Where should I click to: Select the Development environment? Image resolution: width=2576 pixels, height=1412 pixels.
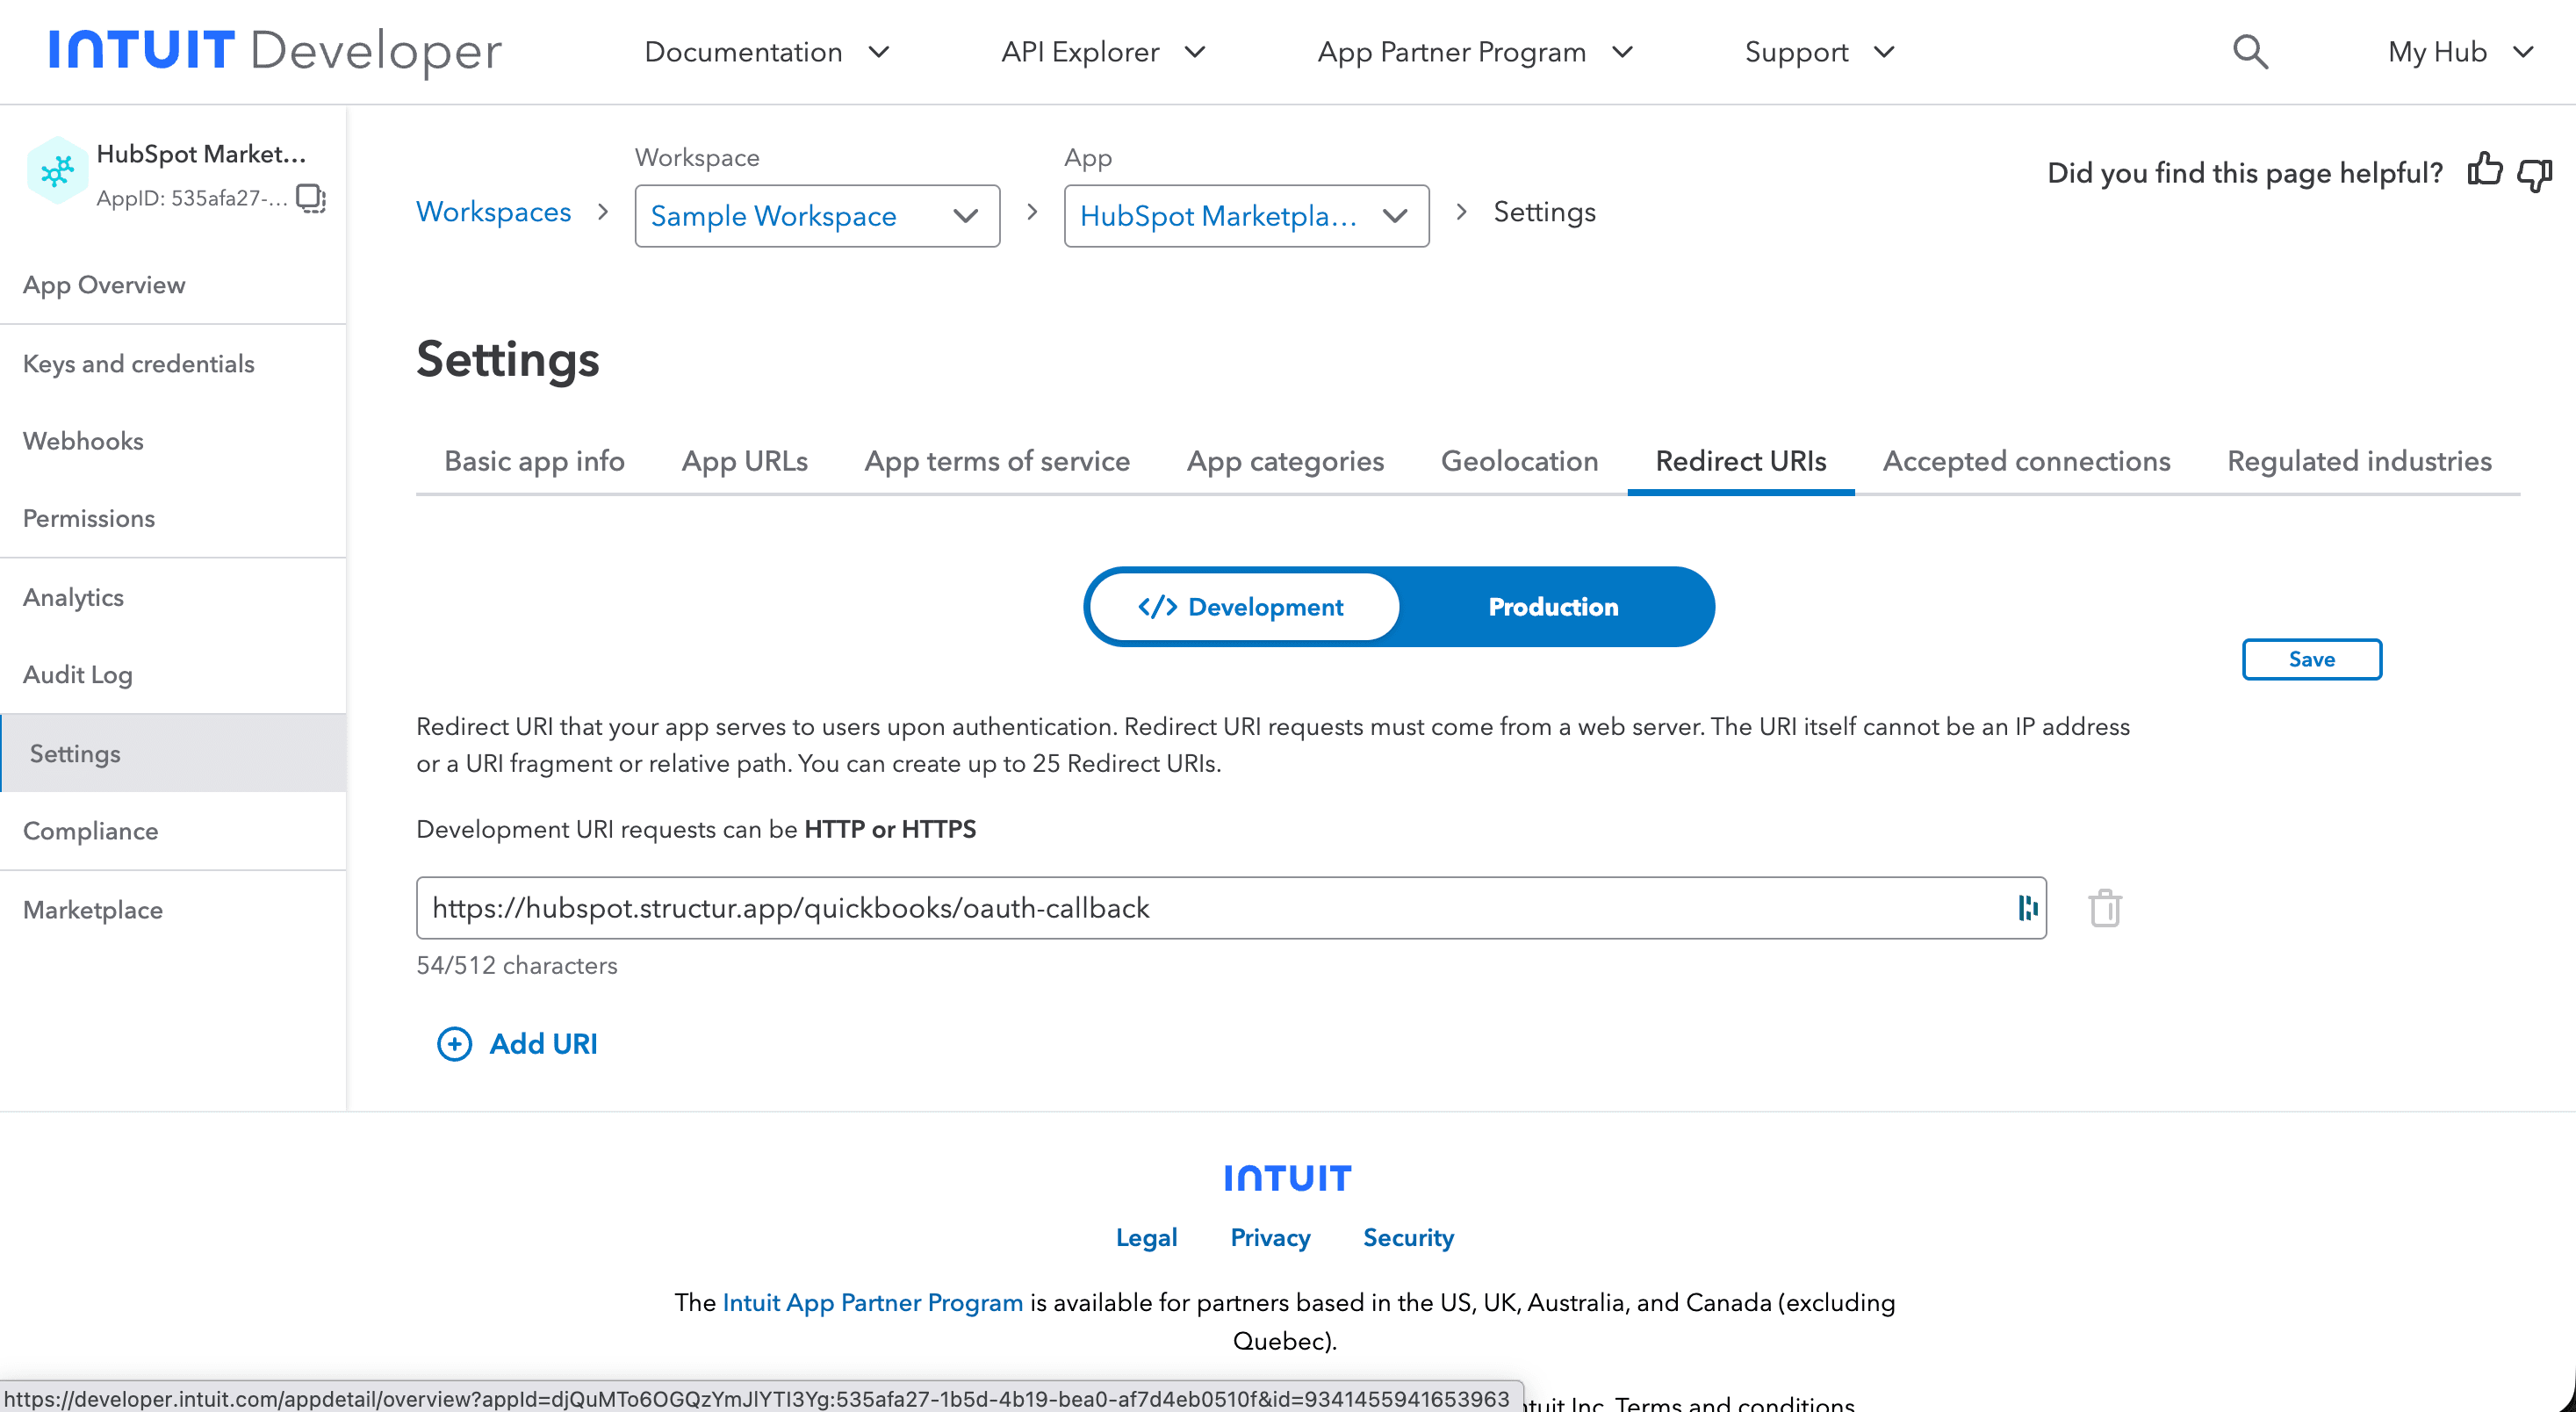pos(1243,606)
